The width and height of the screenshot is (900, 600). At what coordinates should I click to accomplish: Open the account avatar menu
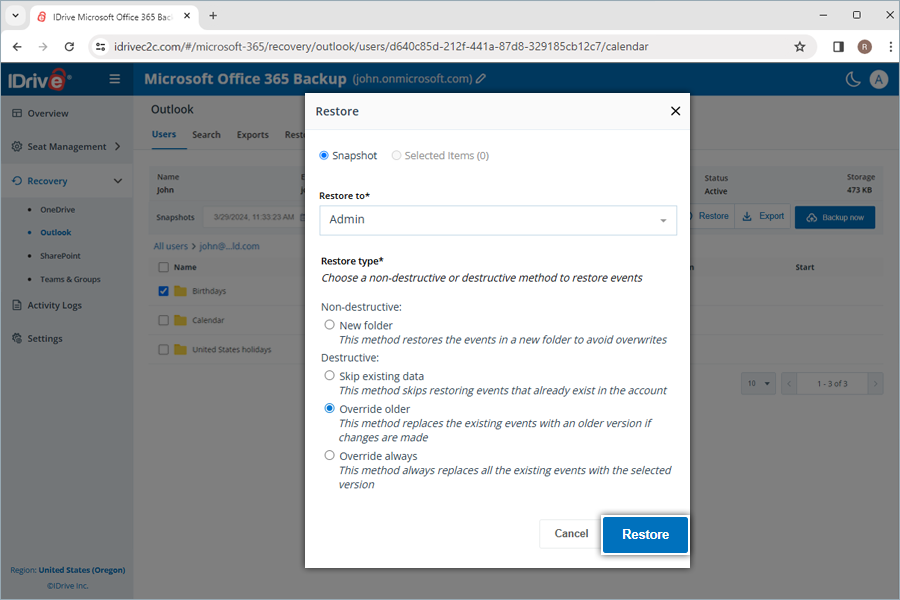click(879, 79)
